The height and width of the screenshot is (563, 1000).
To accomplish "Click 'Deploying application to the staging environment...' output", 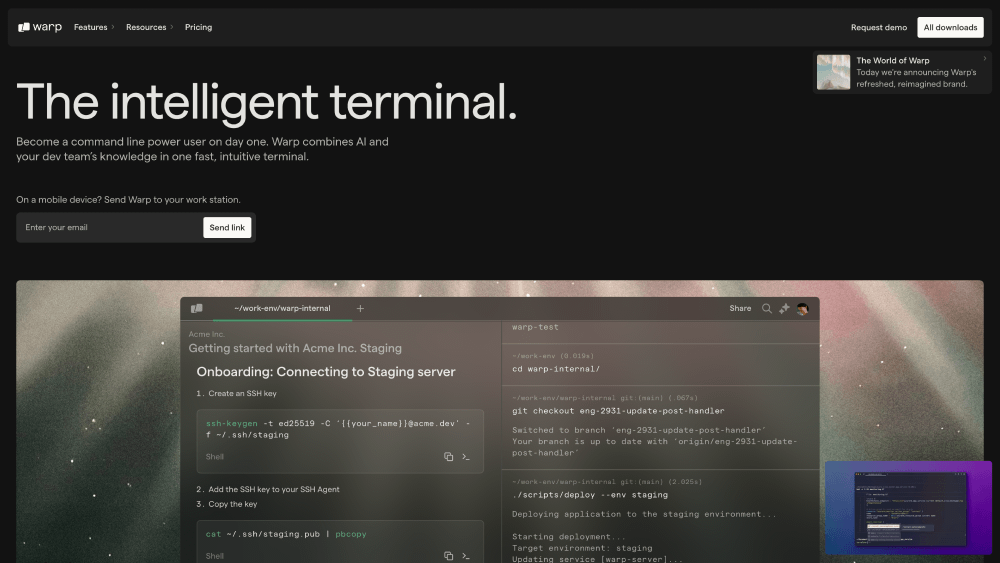I will pos(644,515).
